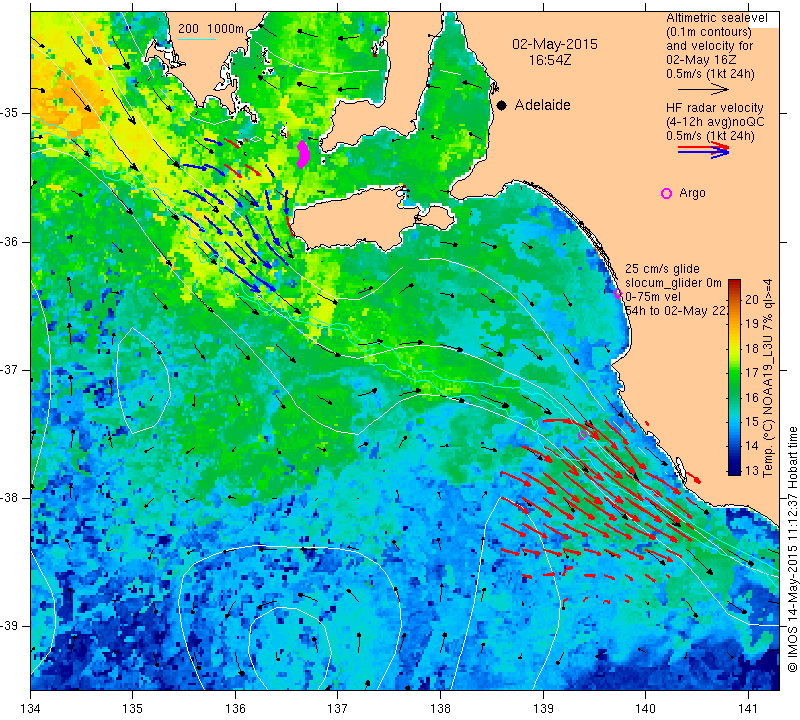
Task: Select the 25 cm/s glide text
Action: pos(662,268)
